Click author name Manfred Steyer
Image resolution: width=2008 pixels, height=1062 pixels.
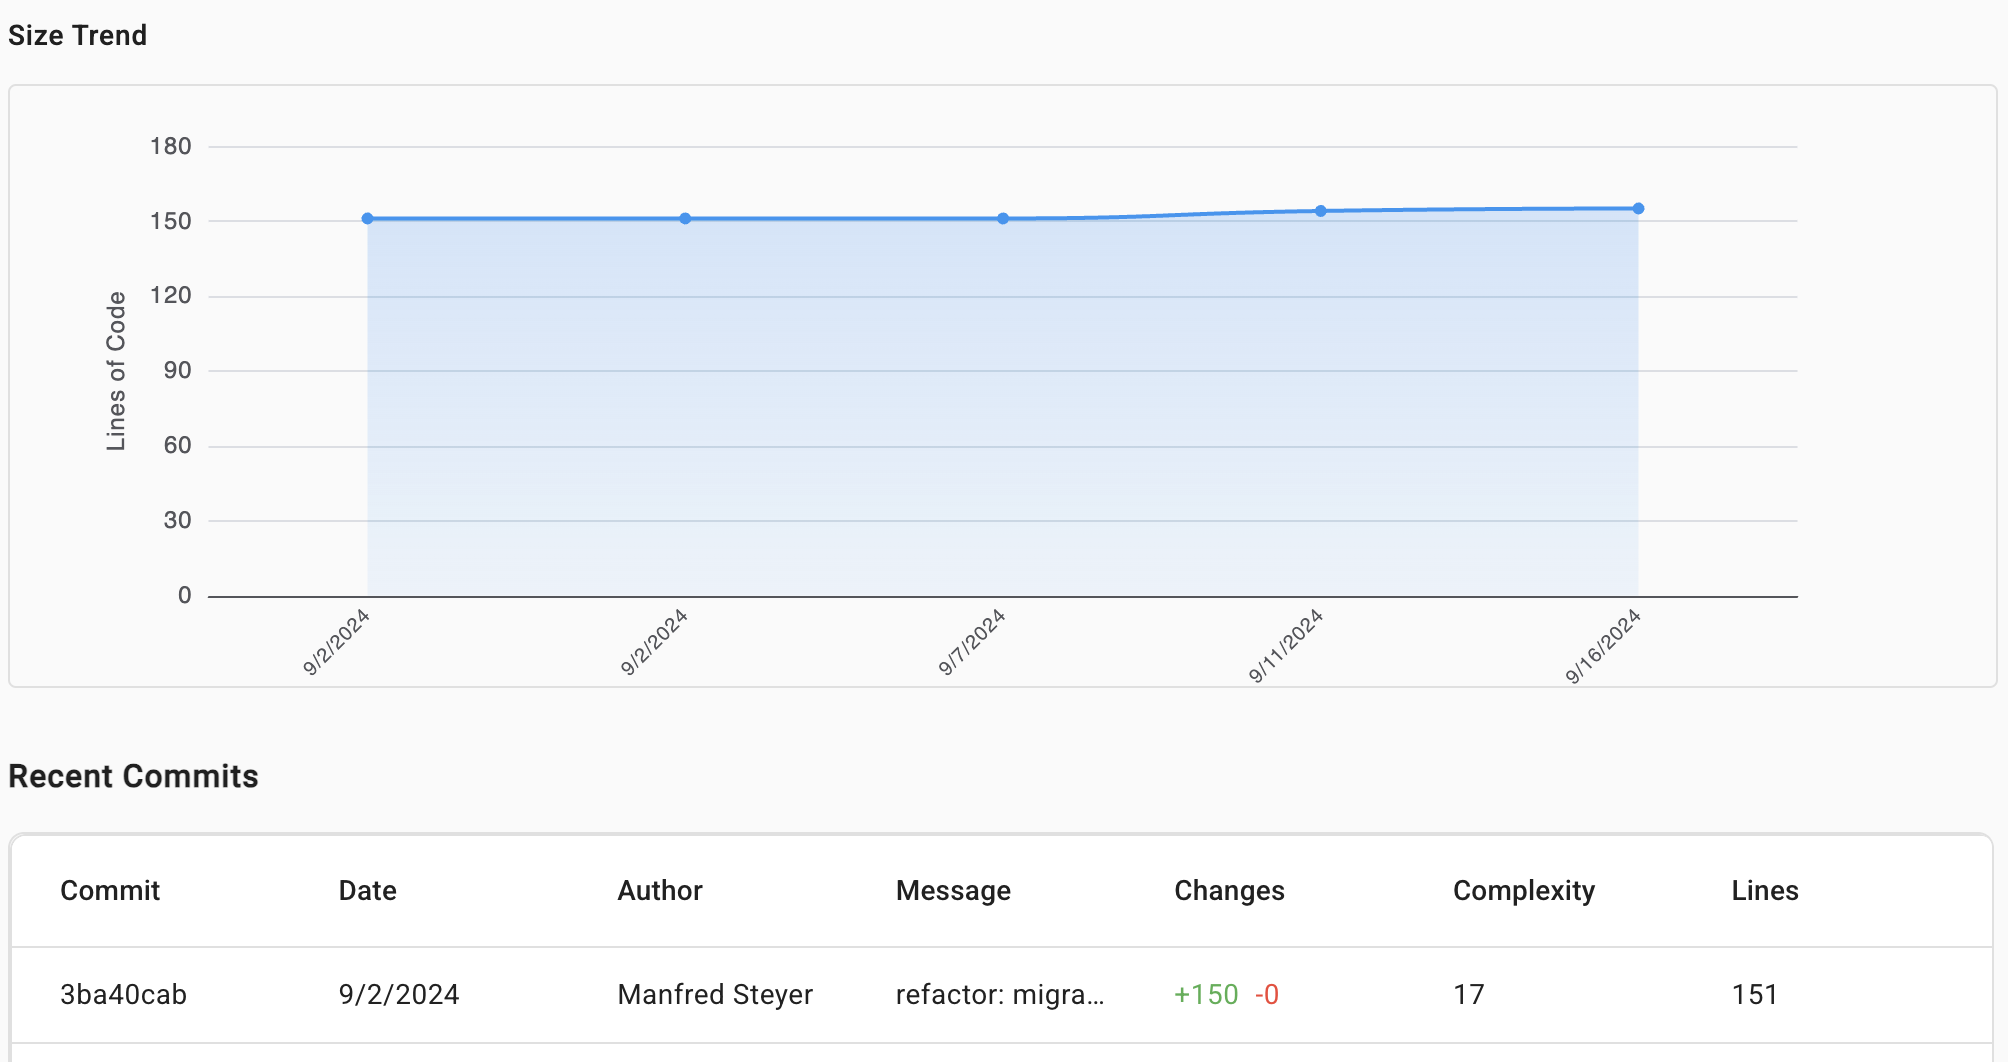tap(715, 994)
